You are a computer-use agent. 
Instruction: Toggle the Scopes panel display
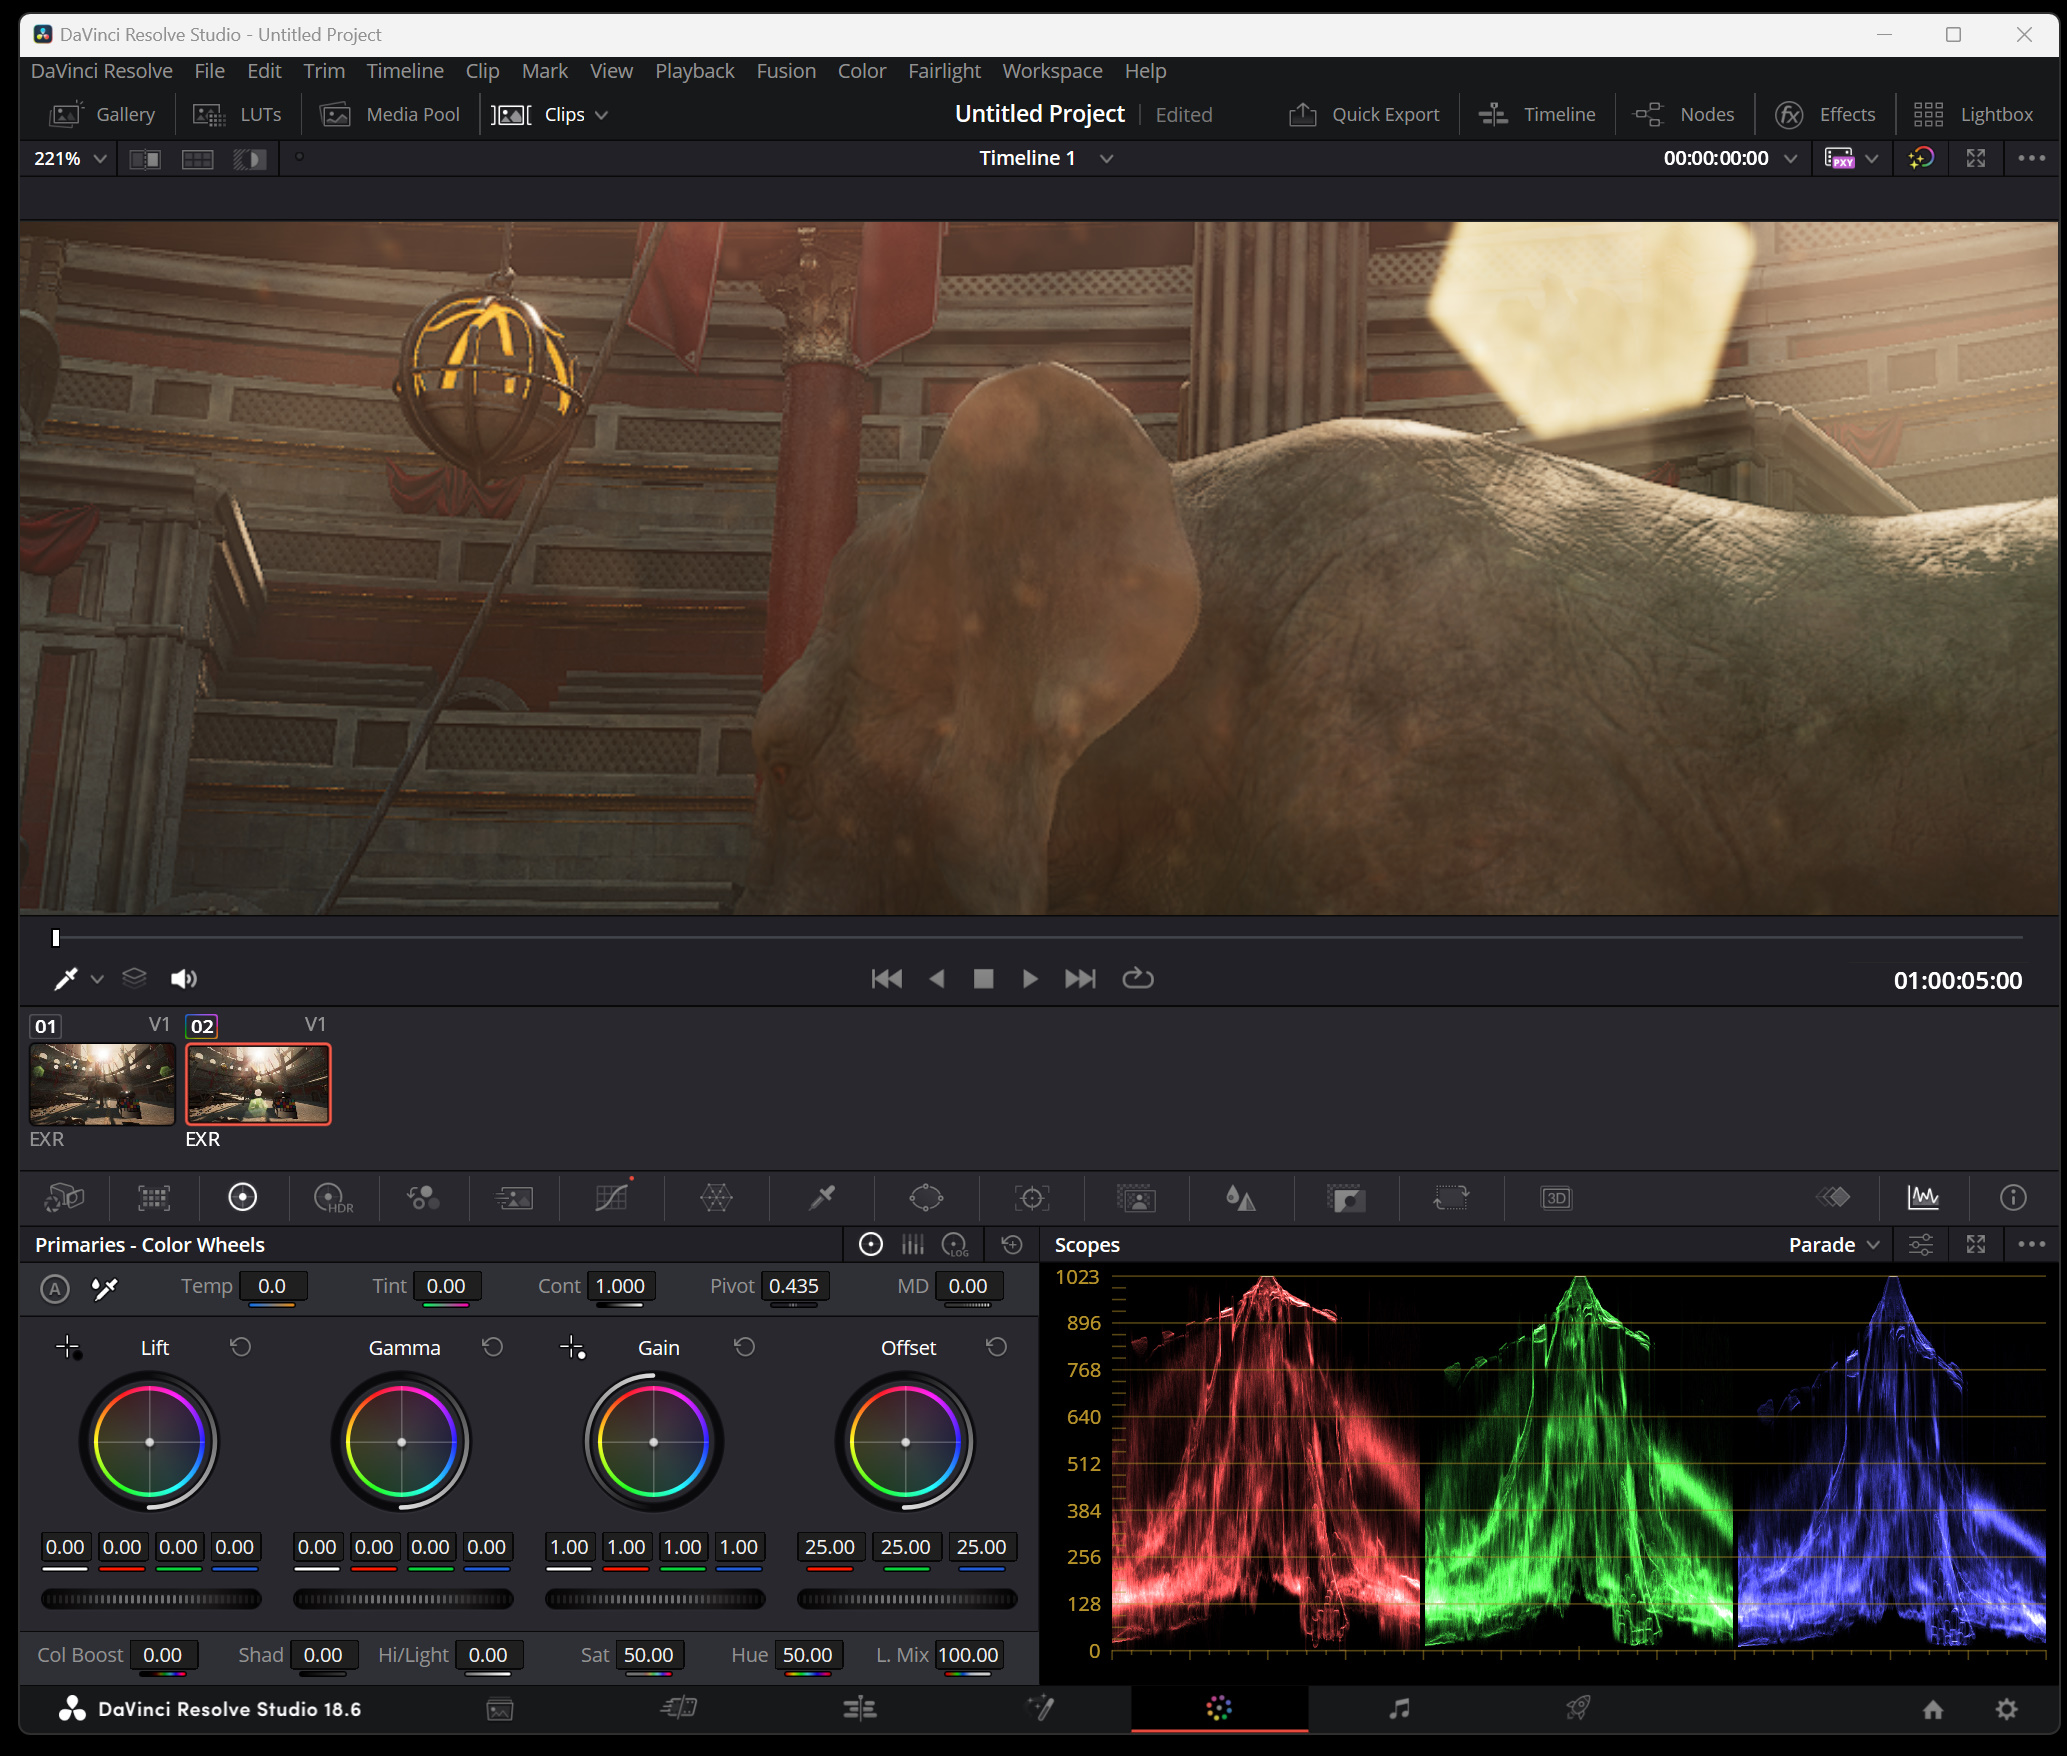(1923, 1197)
